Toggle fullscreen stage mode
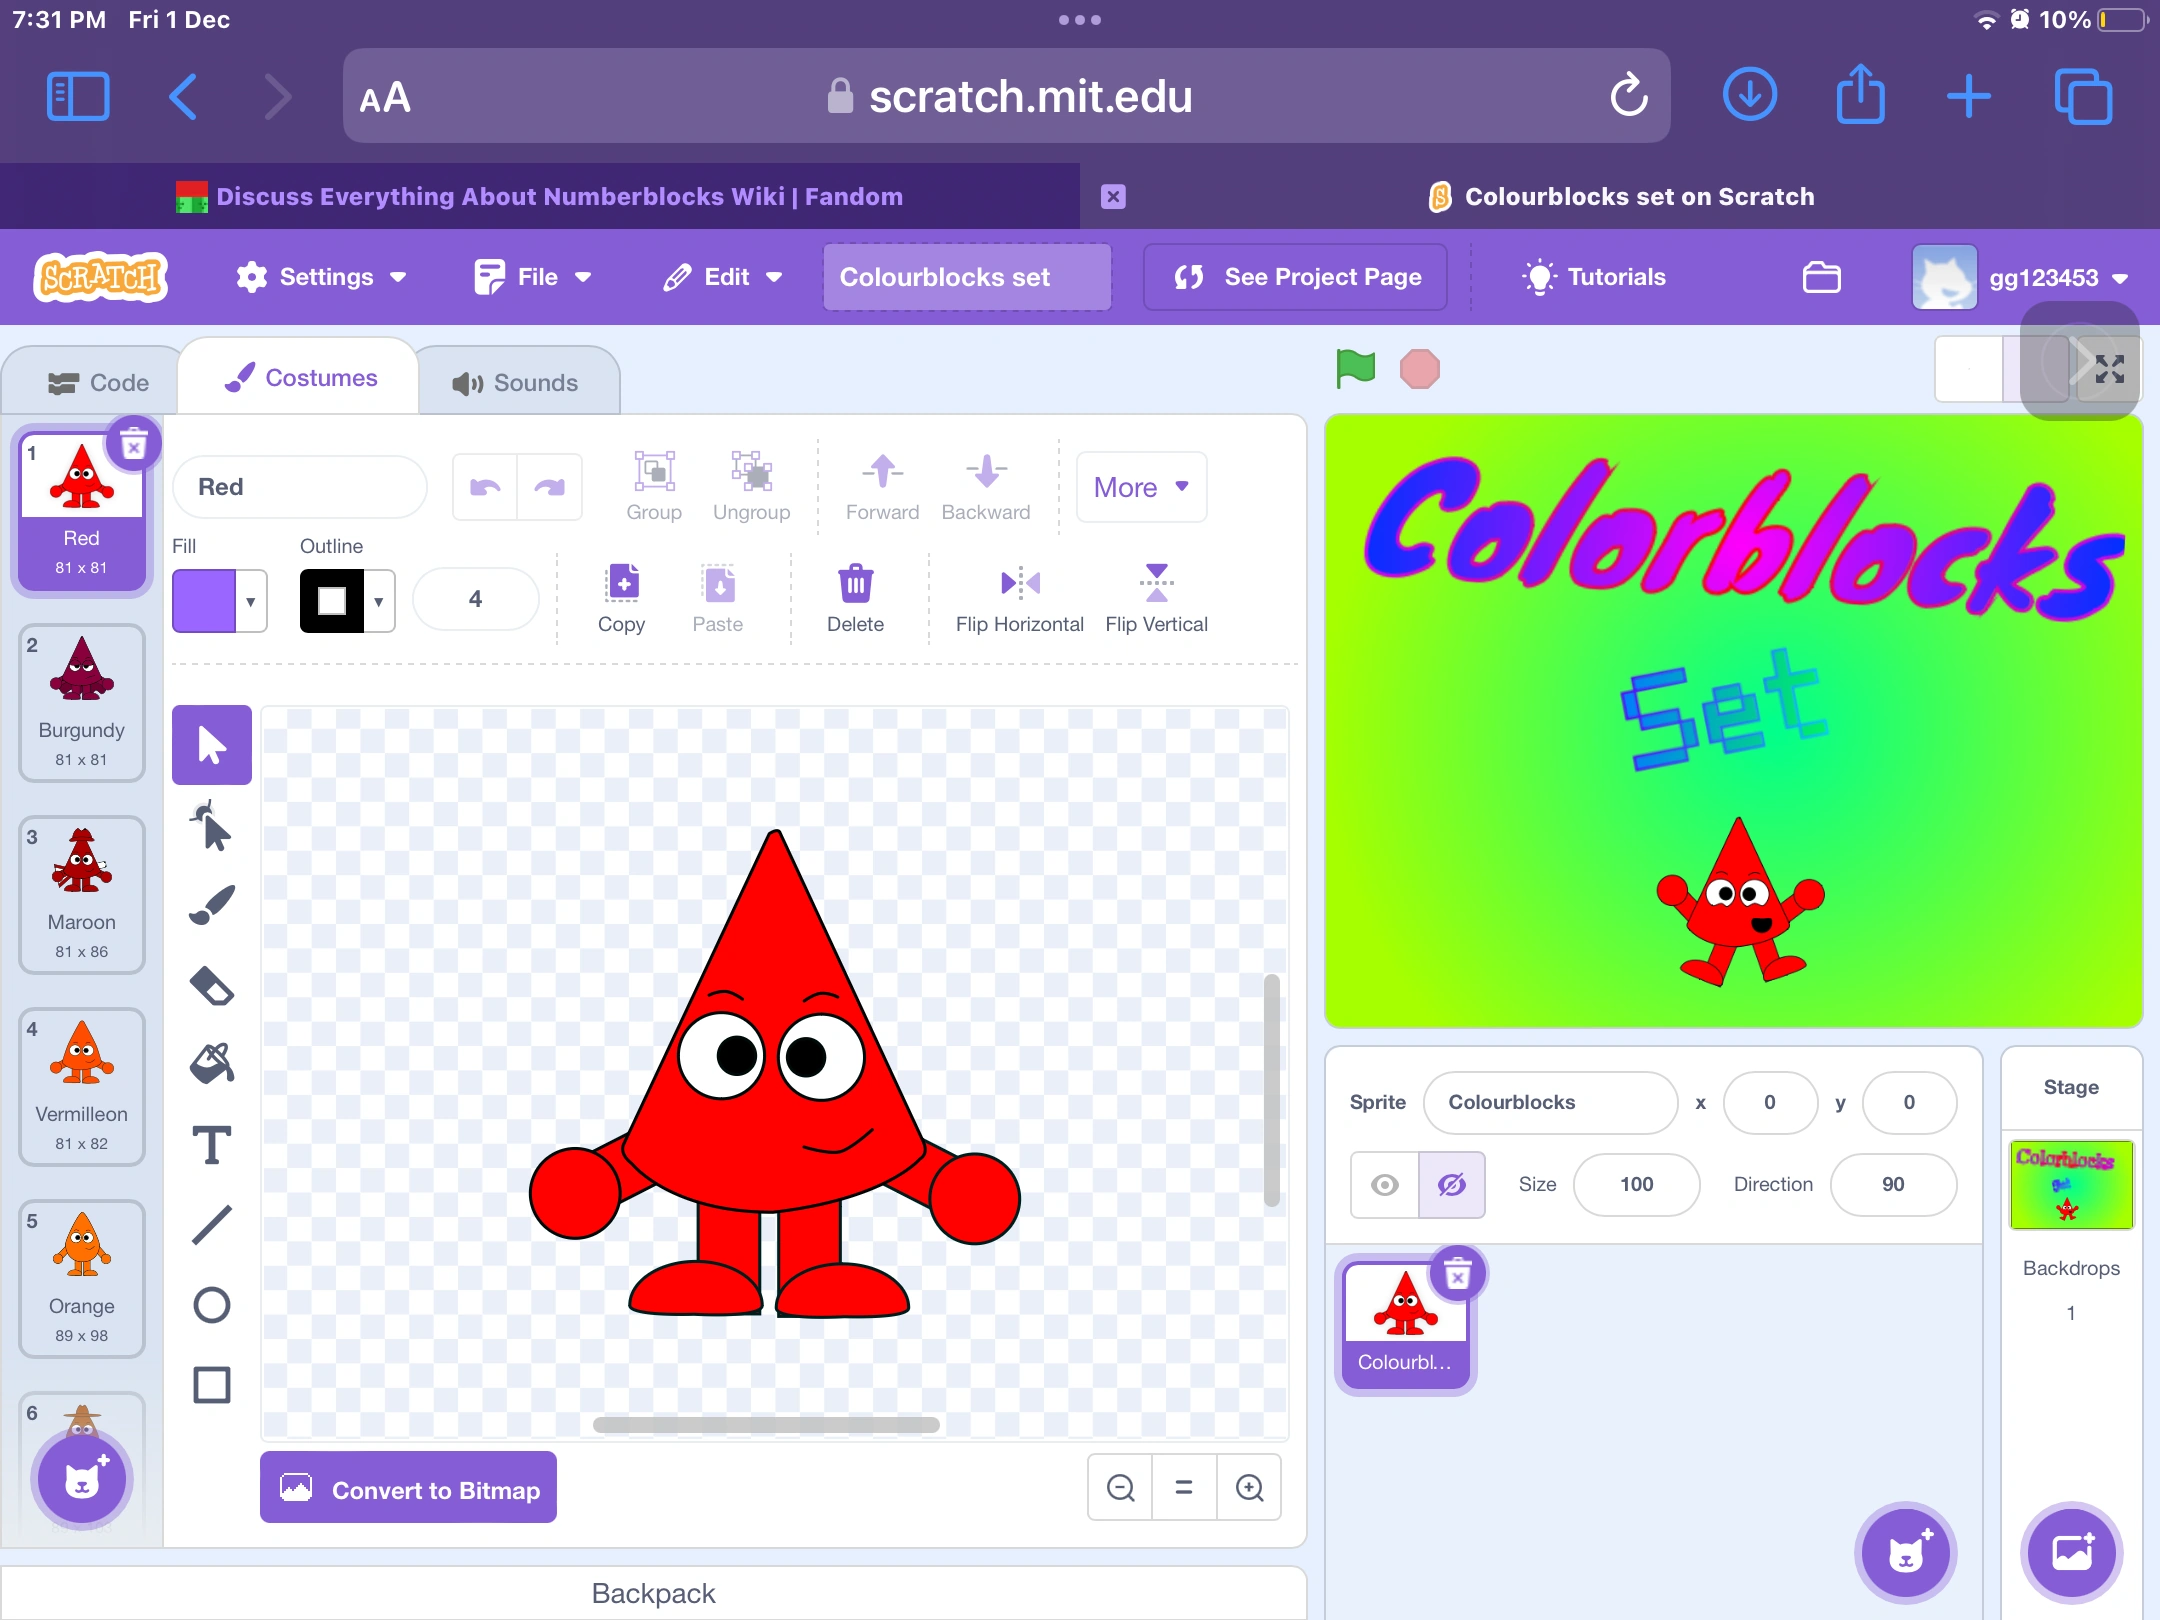This screenshot has width=2160, height=1620. 2109,369
